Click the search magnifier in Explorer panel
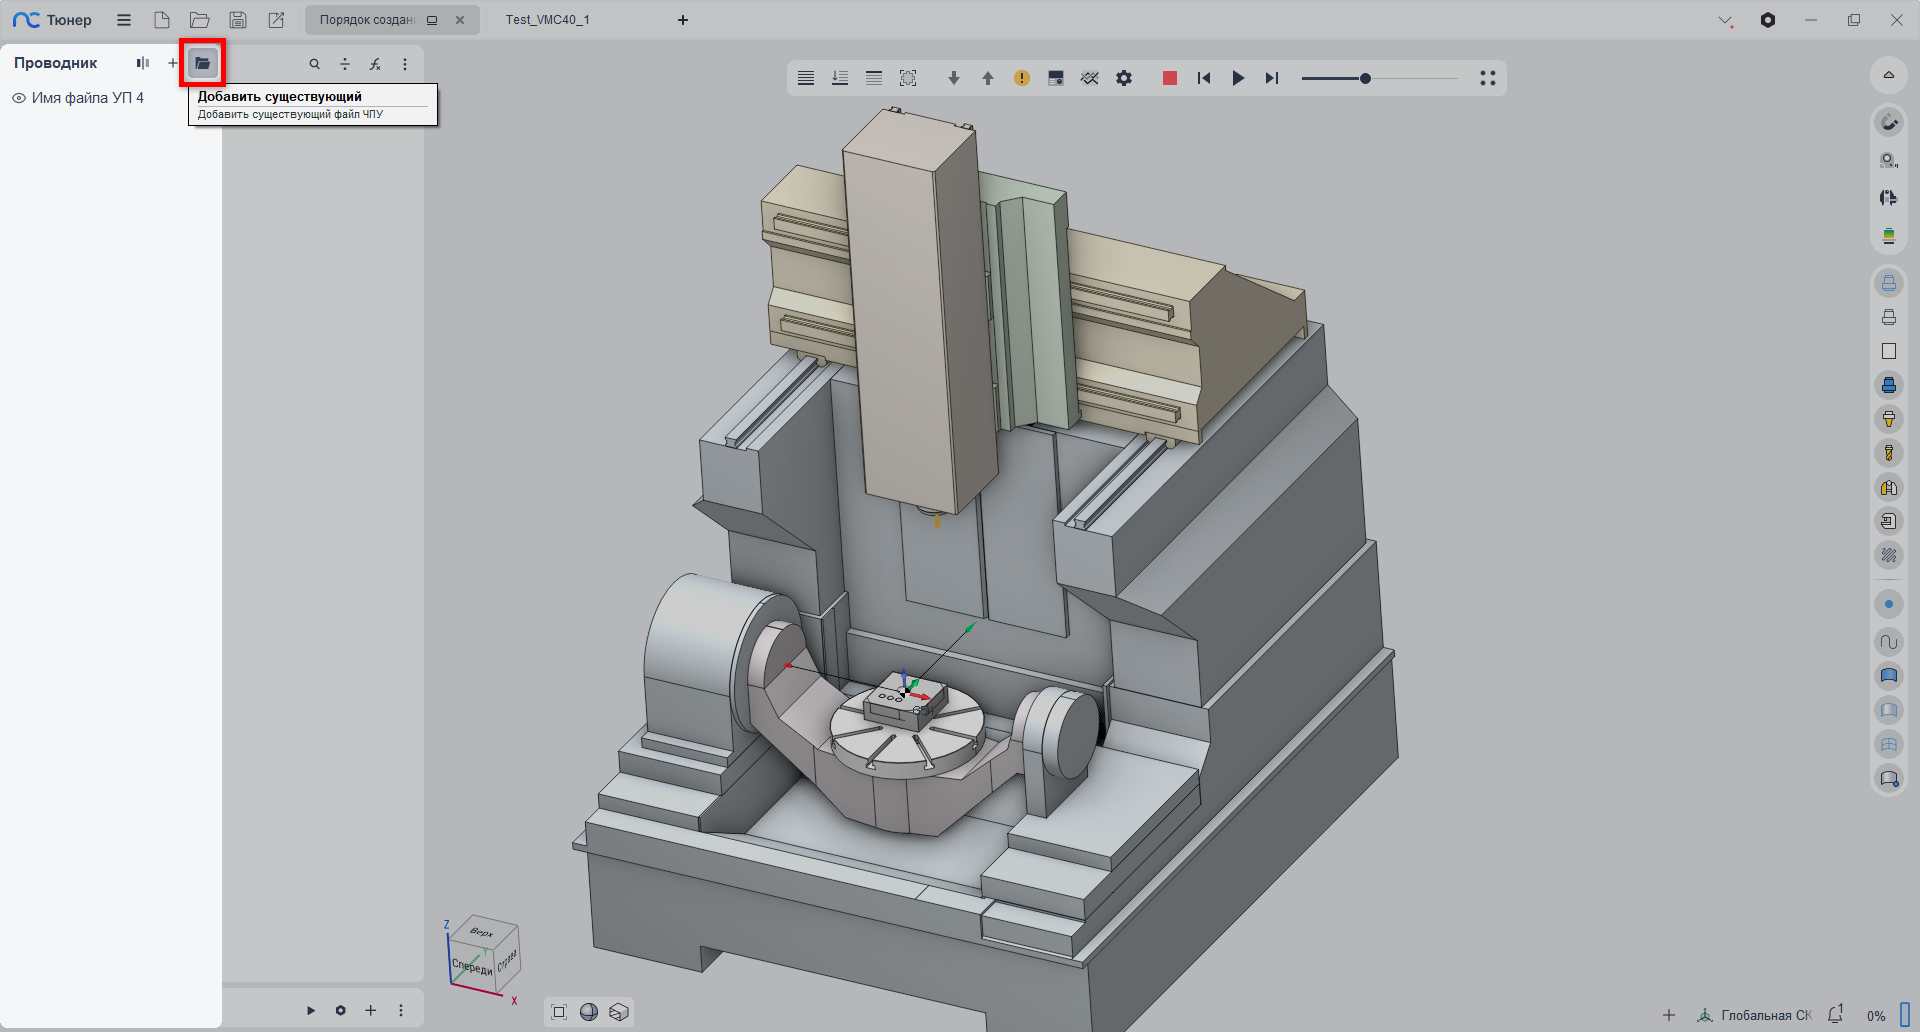The height and width of the screenshot is (1032, 1920). tap(314, 64)
